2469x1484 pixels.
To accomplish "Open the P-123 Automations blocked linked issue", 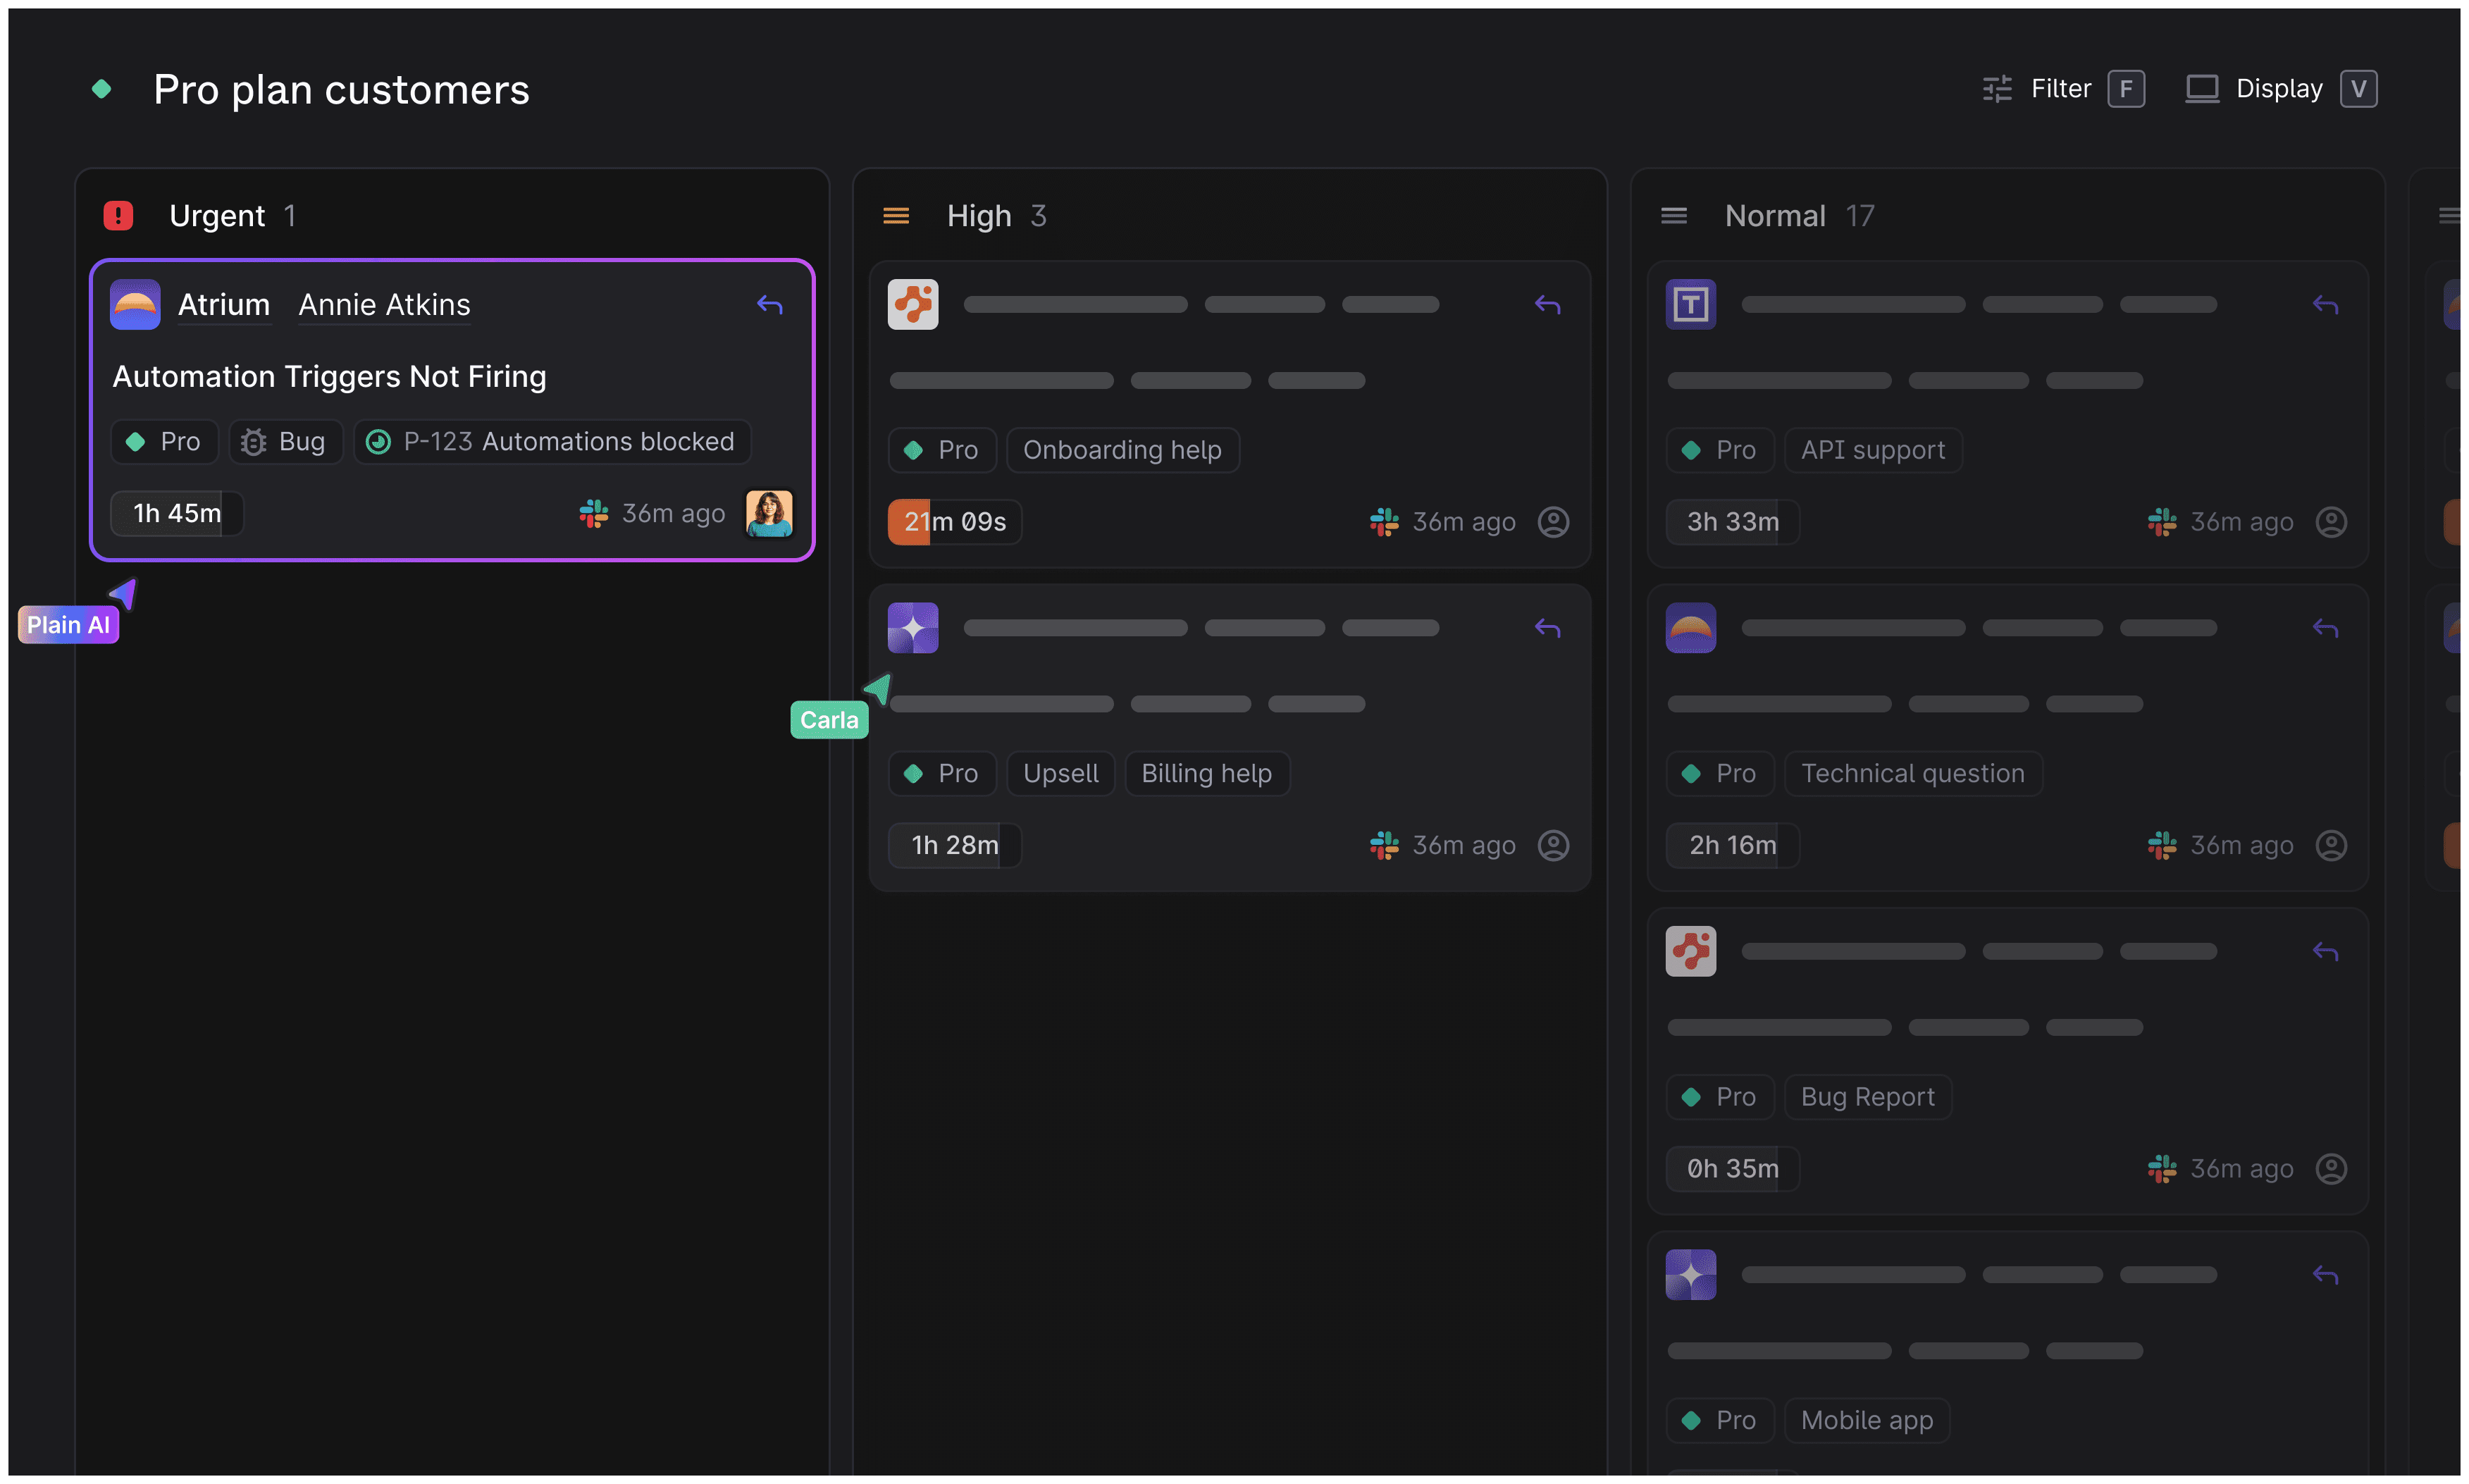I will [x=551, y=441].
